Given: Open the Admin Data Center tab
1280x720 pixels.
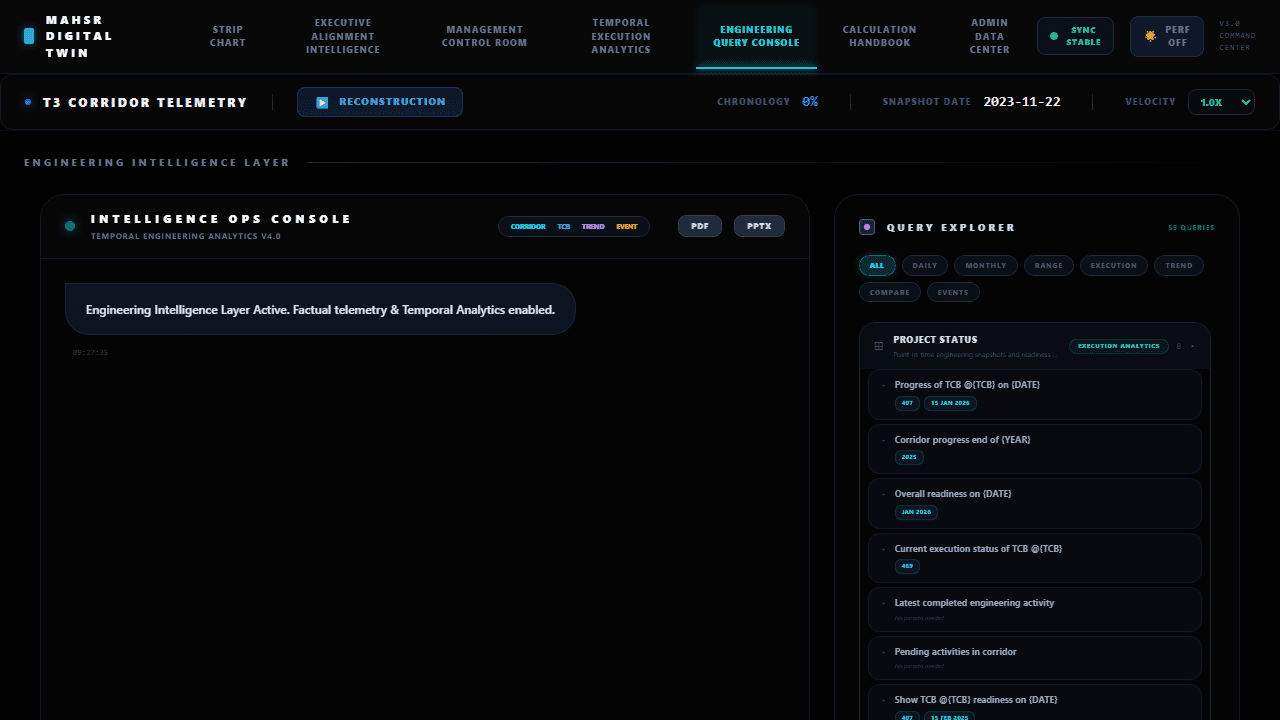Looking at the screenshot, I should [989, 36].
